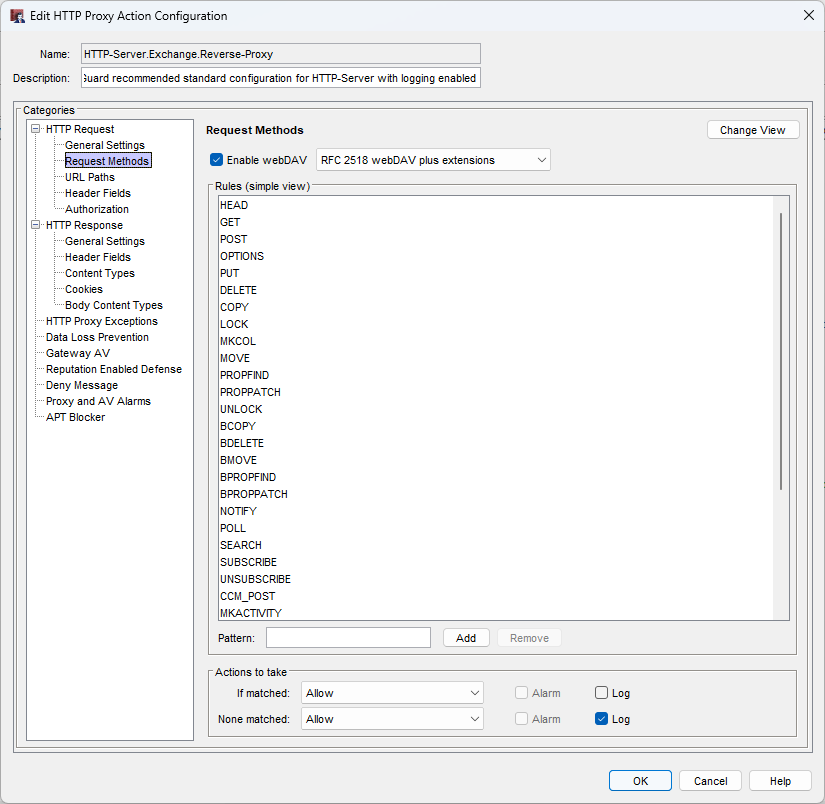825x804 pixels.
Task: Click the Add pattern button
Action: click(466, 638)
